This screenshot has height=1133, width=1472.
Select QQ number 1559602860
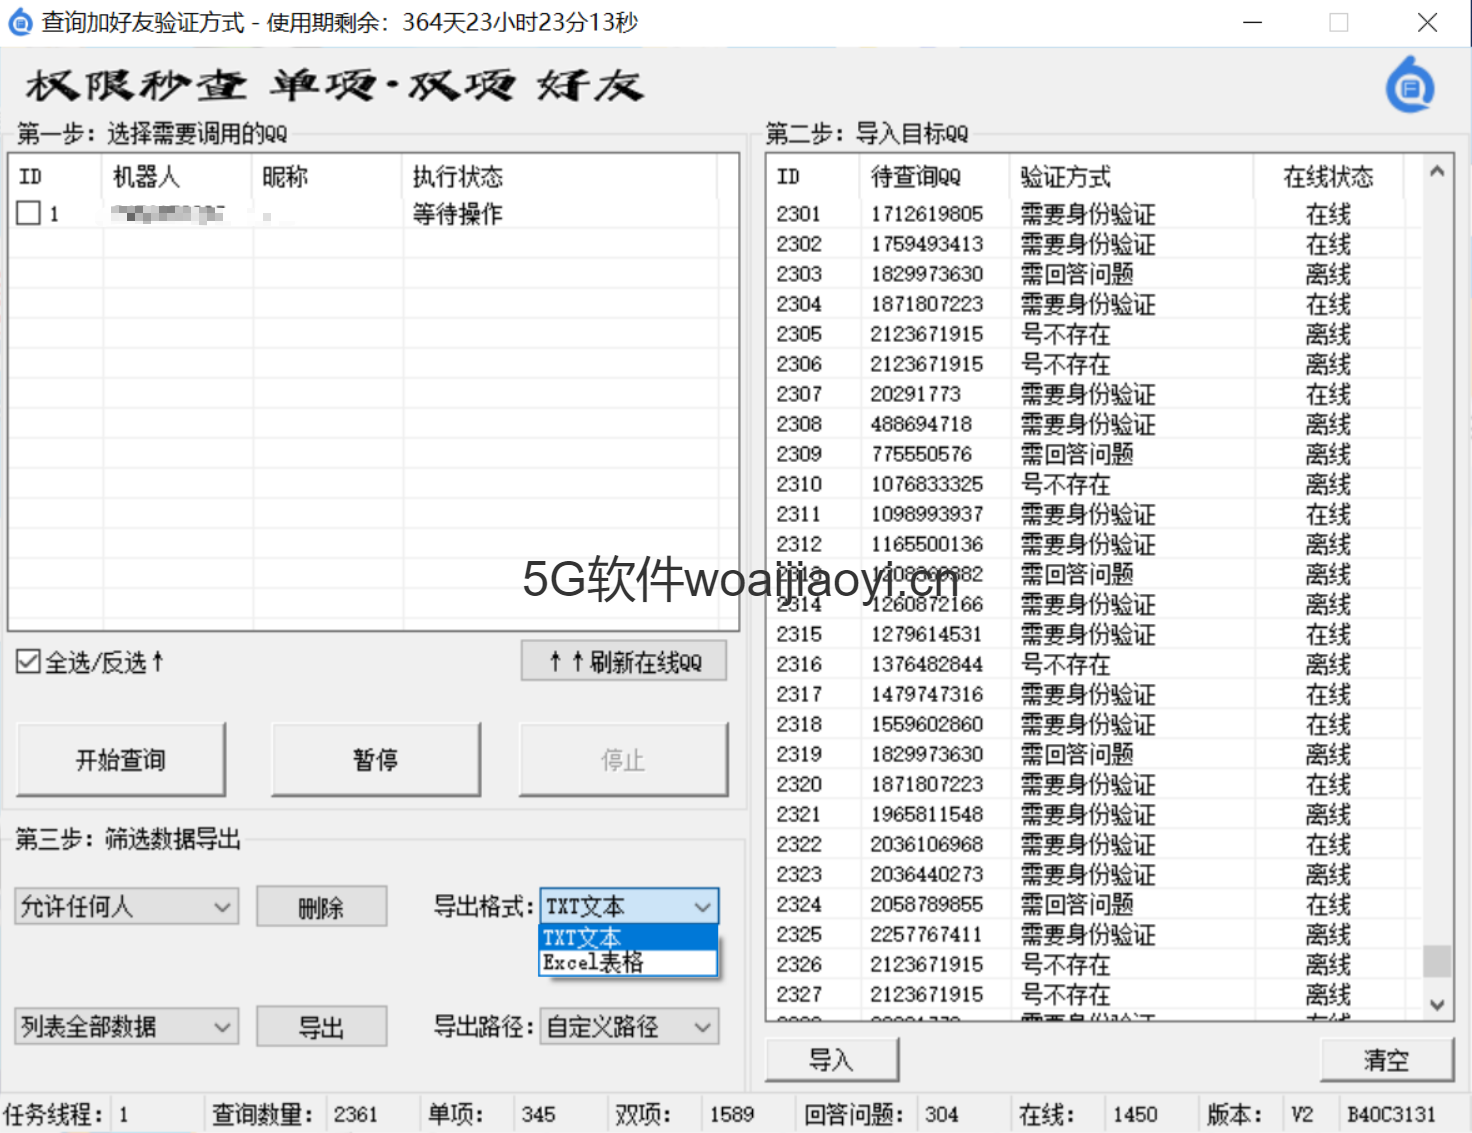pyautogui.click(x=926, y=724)
